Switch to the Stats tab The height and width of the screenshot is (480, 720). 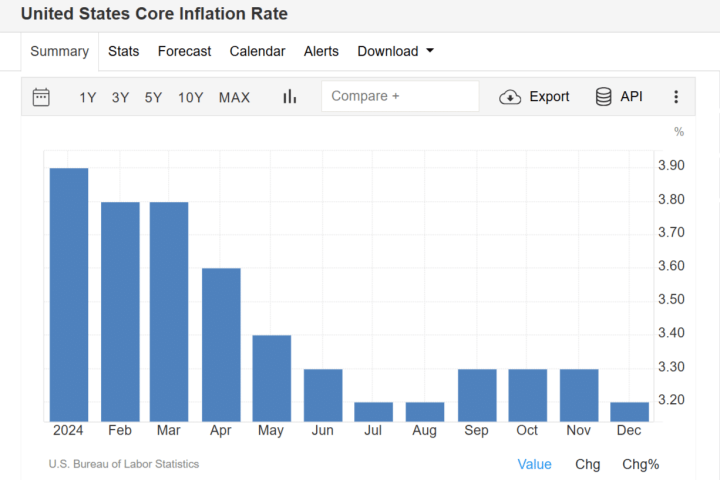124,51
